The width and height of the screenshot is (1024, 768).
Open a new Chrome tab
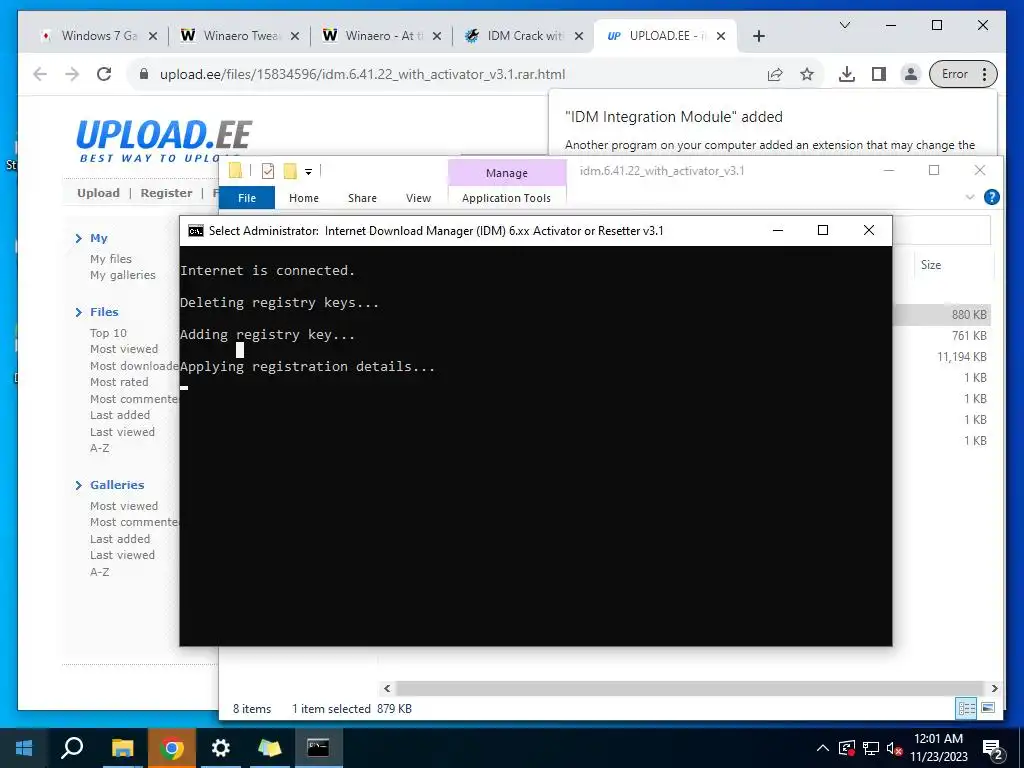point(758,37)
